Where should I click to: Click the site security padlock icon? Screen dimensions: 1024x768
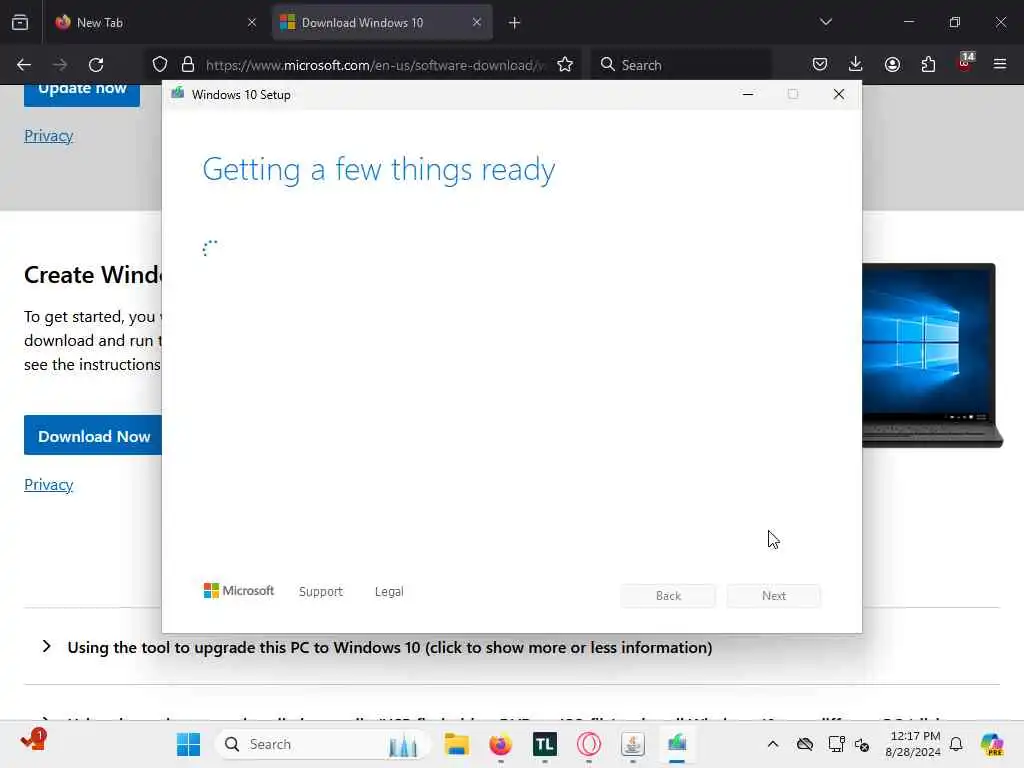click(188, 65)
